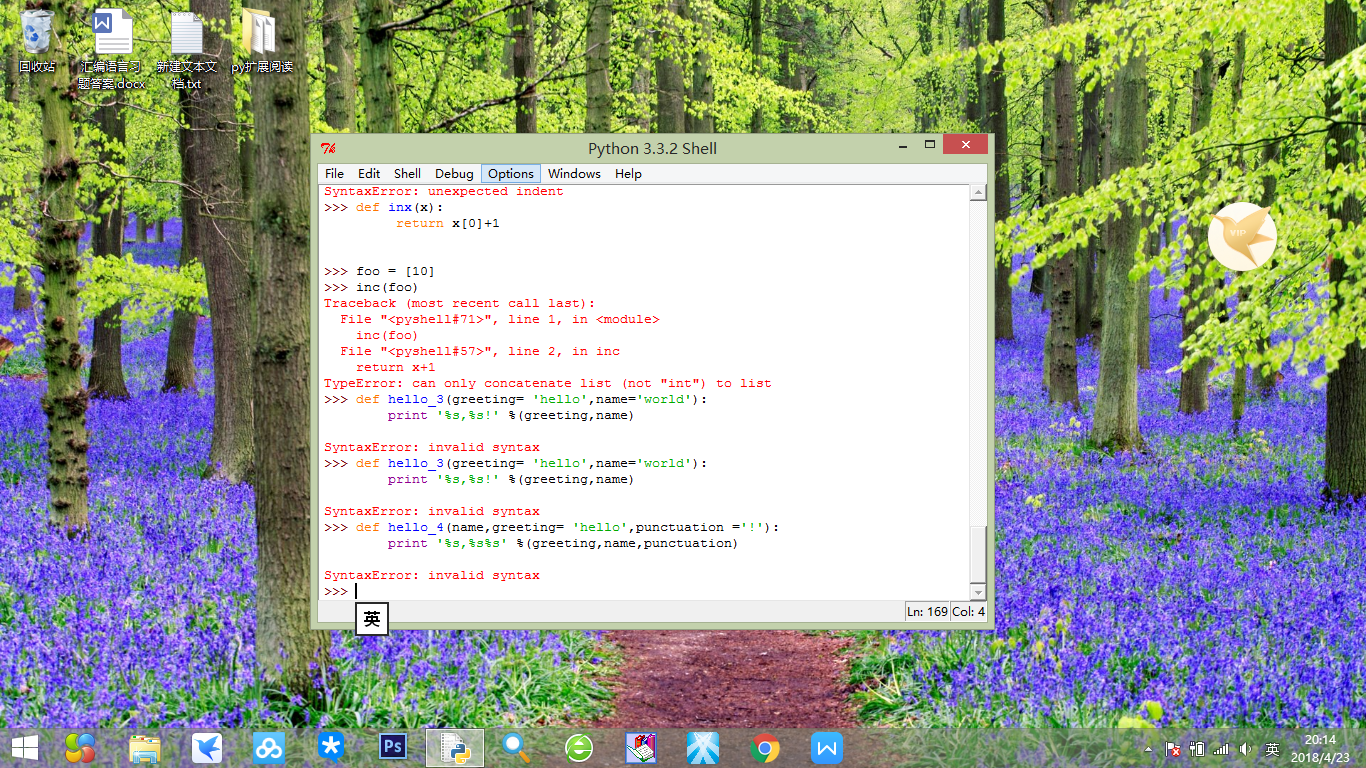Open the Options menu in IDLE

pos(510,173)
